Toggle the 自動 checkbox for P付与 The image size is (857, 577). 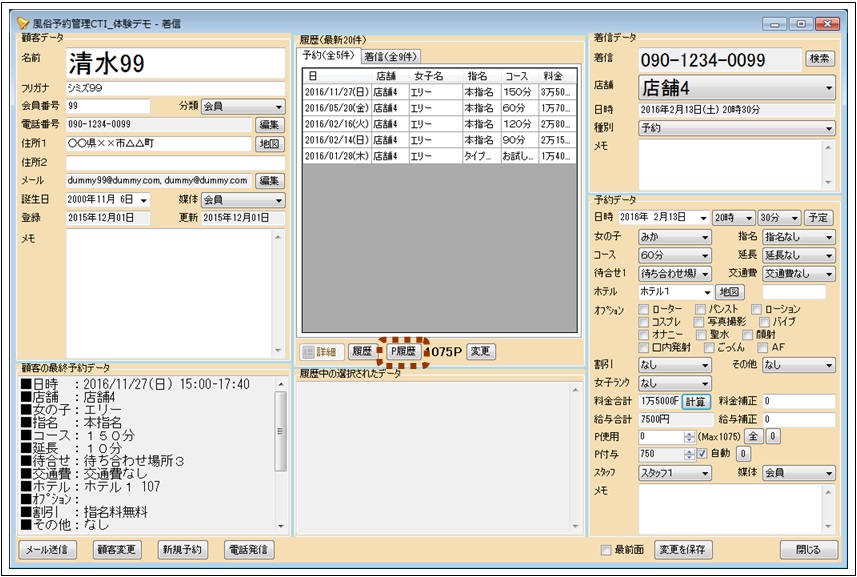click(x=702, y=454)
